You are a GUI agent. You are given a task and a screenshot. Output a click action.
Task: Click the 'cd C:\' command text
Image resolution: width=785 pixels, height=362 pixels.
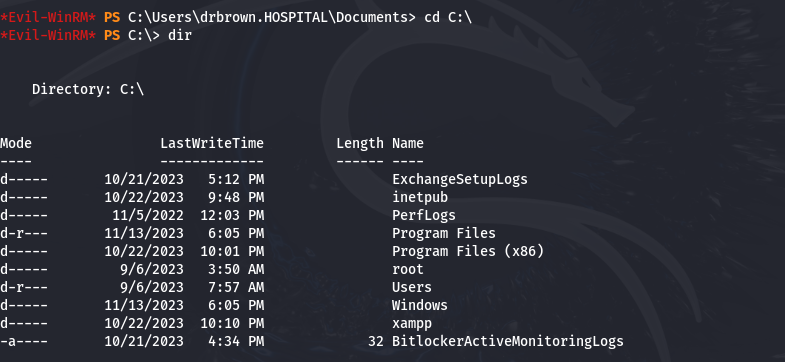448,18
